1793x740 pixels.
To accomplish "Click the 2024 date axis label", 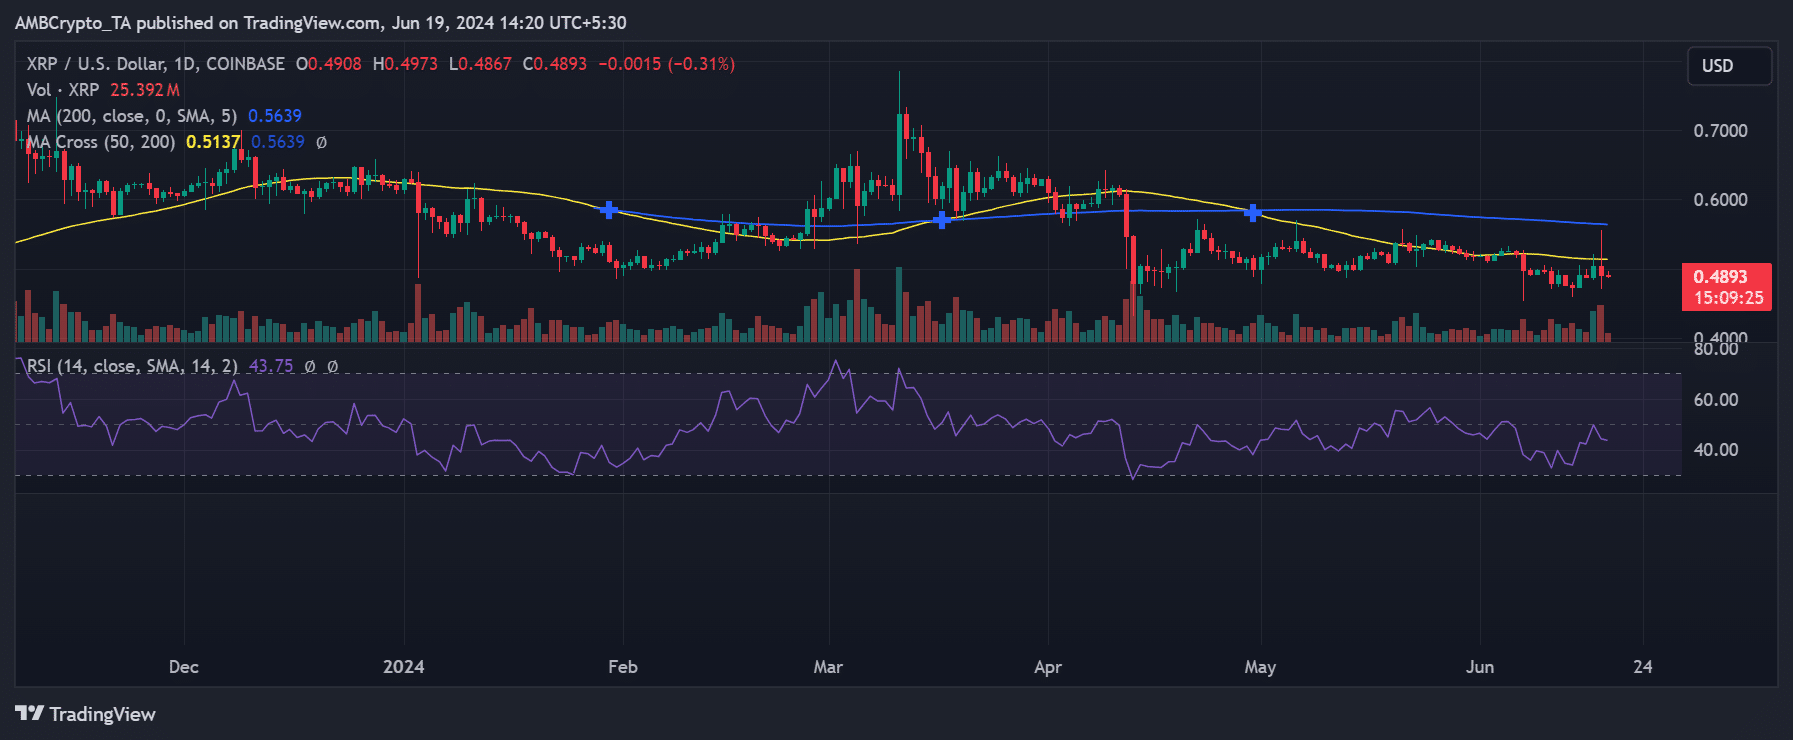I will pyautogui.click(x=404, y=667).
